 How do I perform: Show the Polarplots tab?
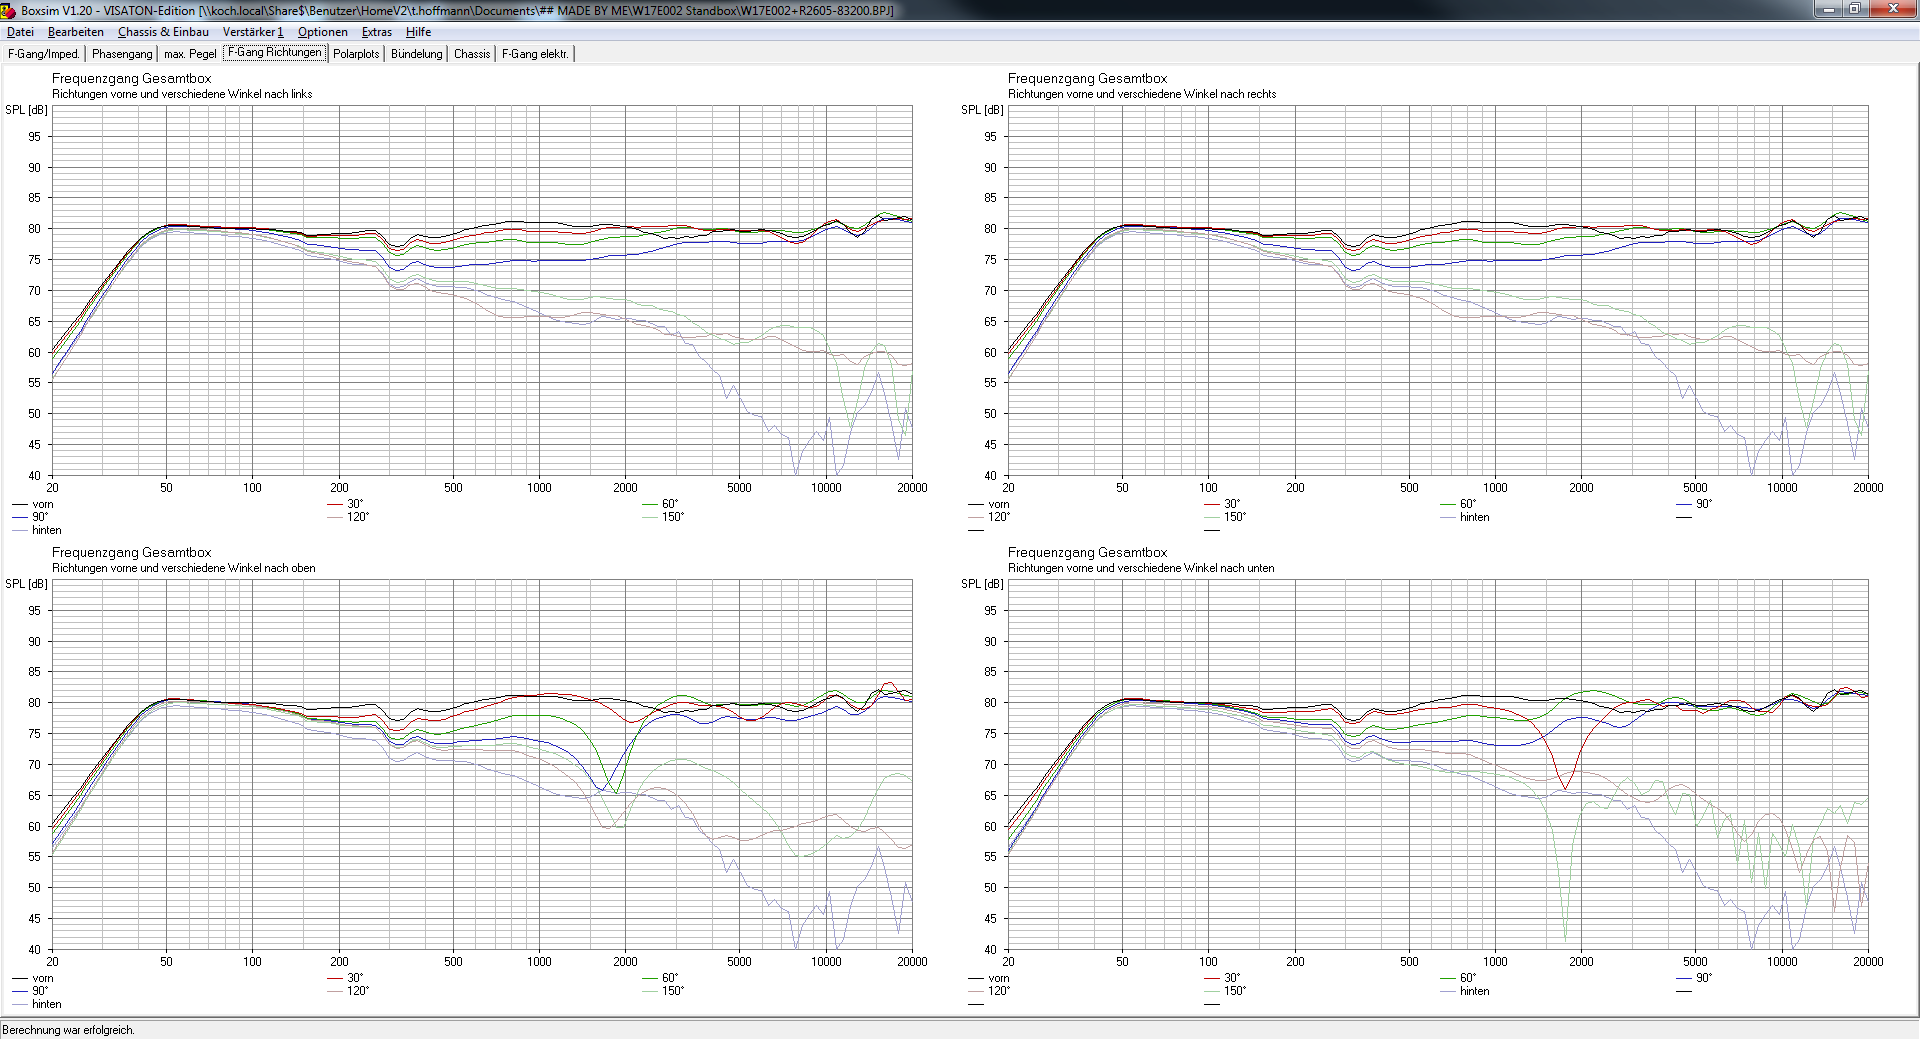click(x=356, y=54)
